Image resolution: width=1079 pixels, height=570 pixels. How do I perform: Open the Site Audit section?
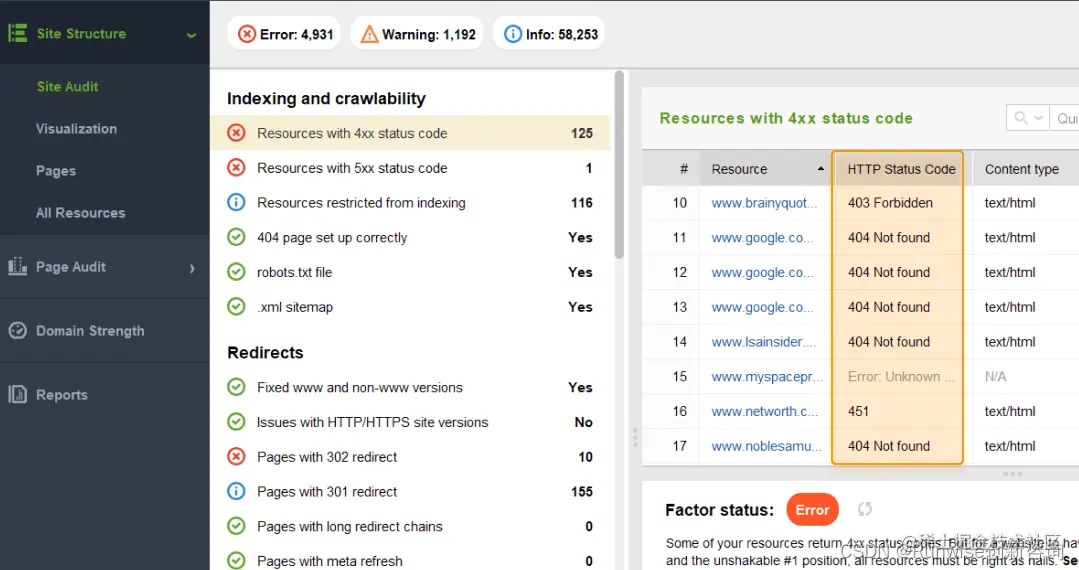tap(67, 87)
